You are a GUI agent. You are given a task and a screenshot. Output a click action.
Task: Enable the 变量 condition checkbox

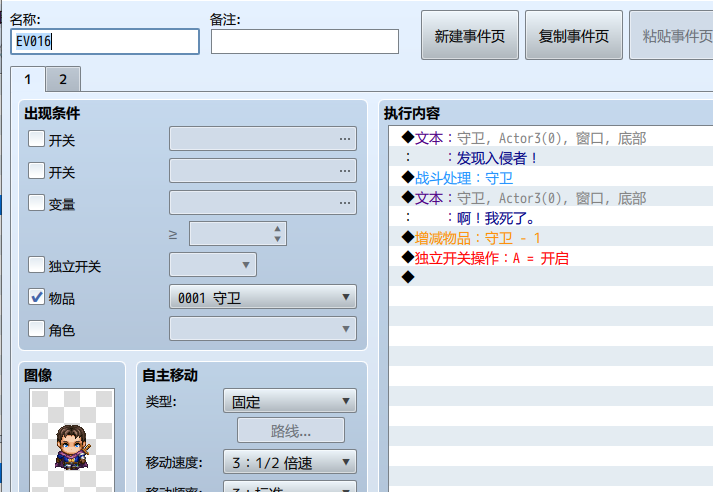[x=36, y=202]
